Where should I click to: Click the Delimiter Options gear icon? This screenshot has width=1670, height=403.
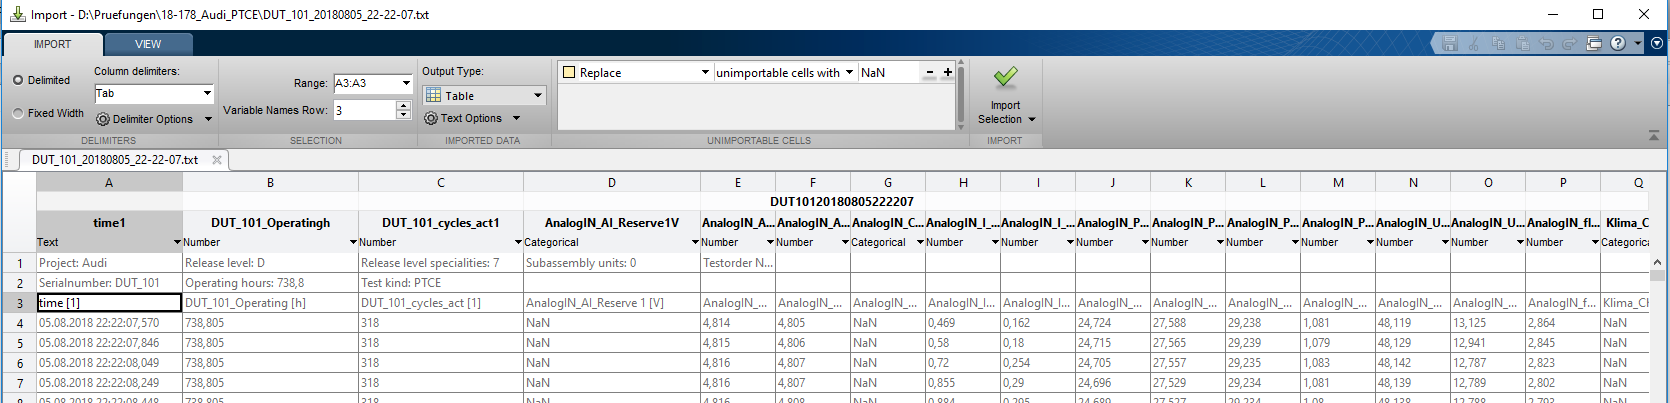[x=103, y=119]
